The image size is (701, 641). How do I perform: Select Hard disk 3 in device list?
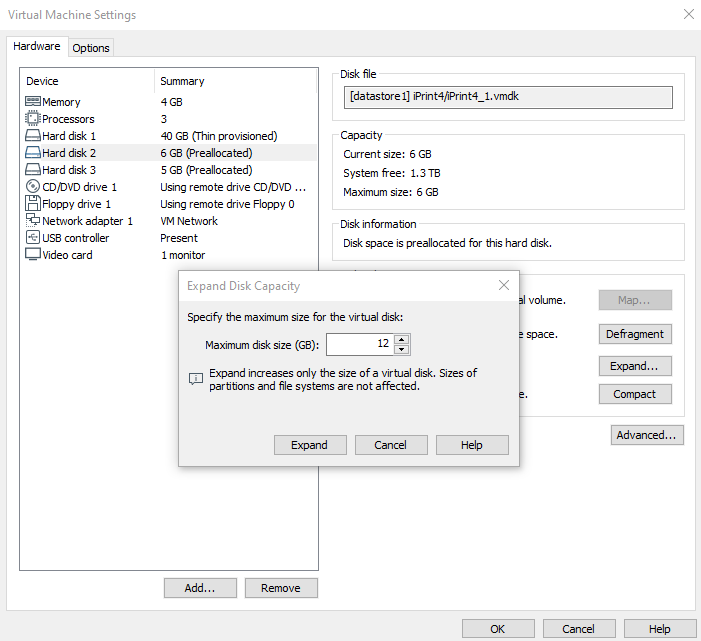tap(69, 170)
